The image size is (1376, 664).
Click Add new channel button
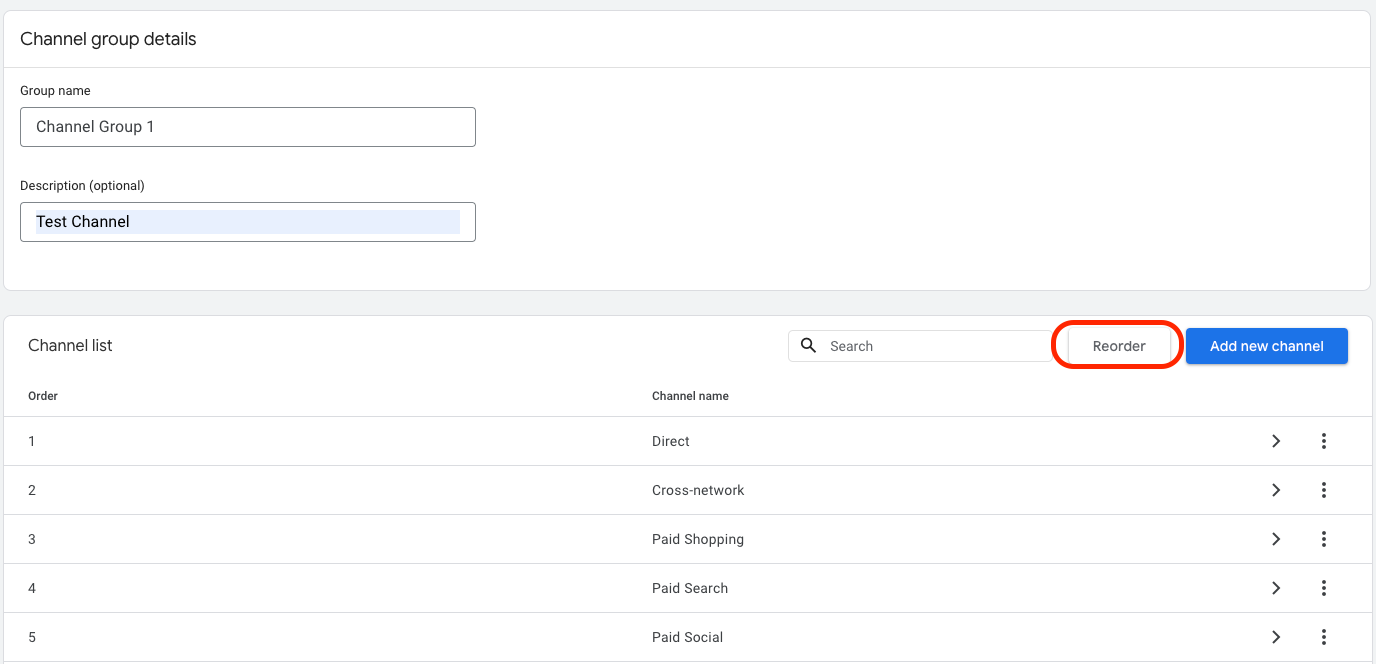1267,346
